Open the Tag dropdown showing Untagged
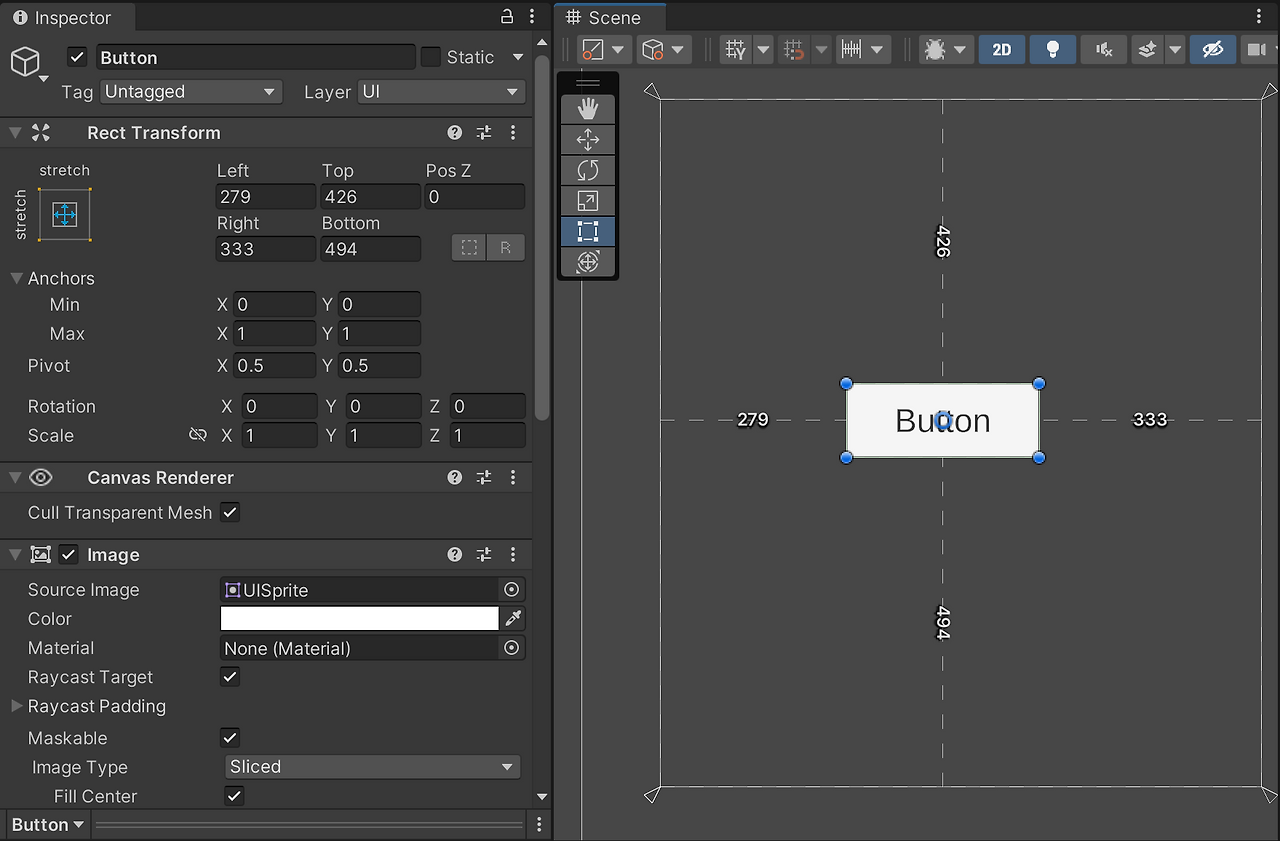This screenshot has width=1280, height=841. [x=189, y=92]
